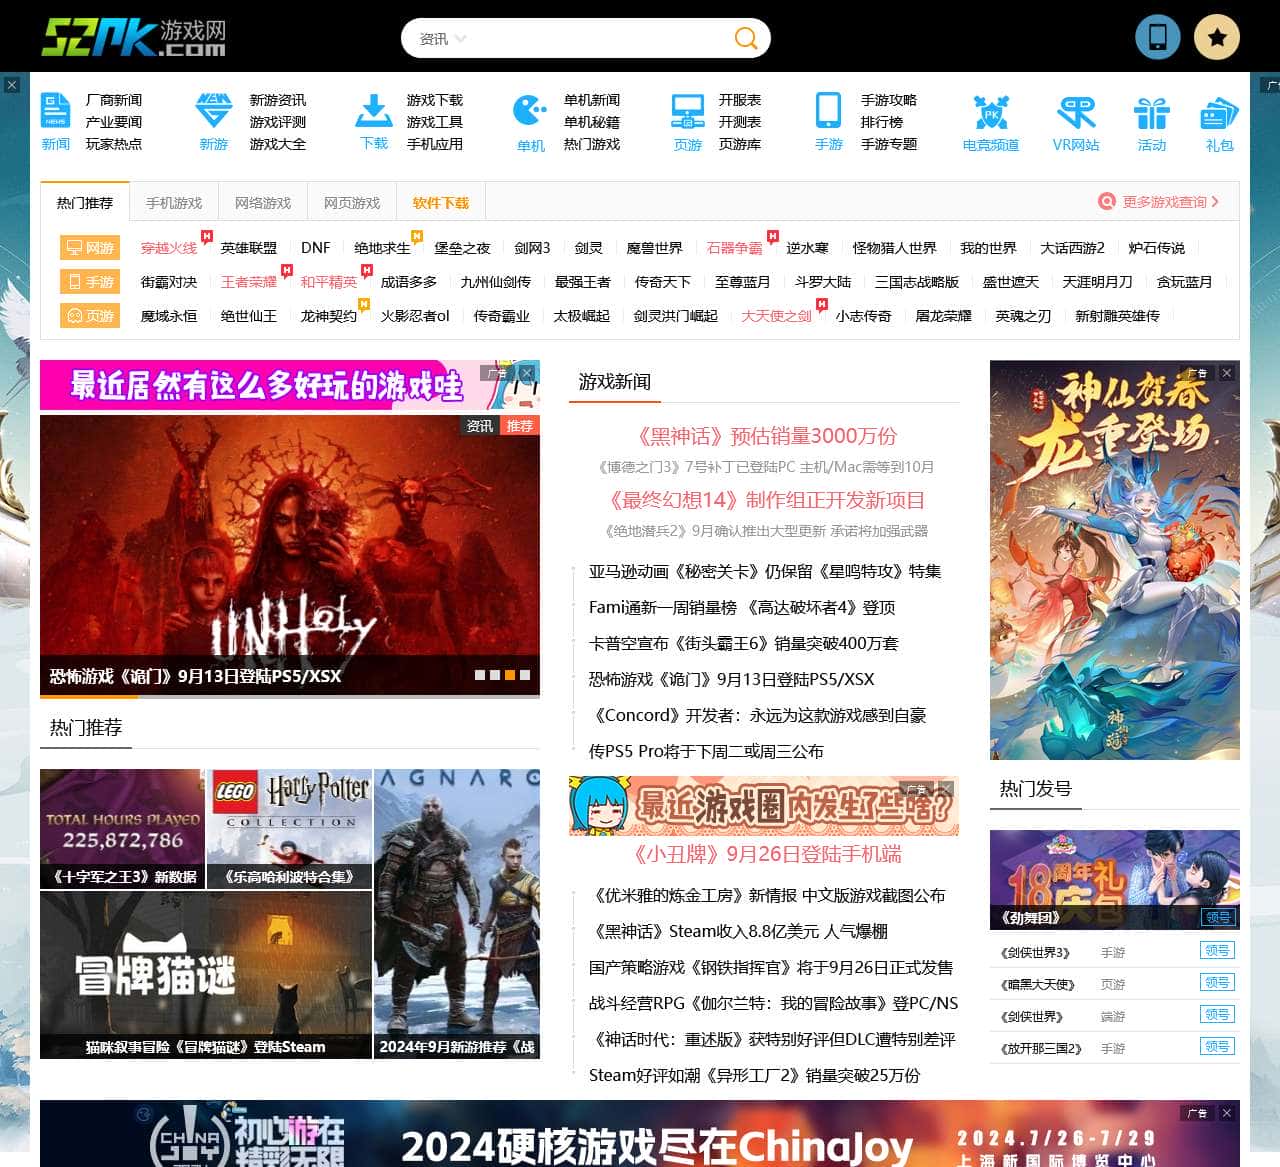1280x1167 pixels.
Task: Click the orange 手游 category badge
Action: [x=89, y=282]
